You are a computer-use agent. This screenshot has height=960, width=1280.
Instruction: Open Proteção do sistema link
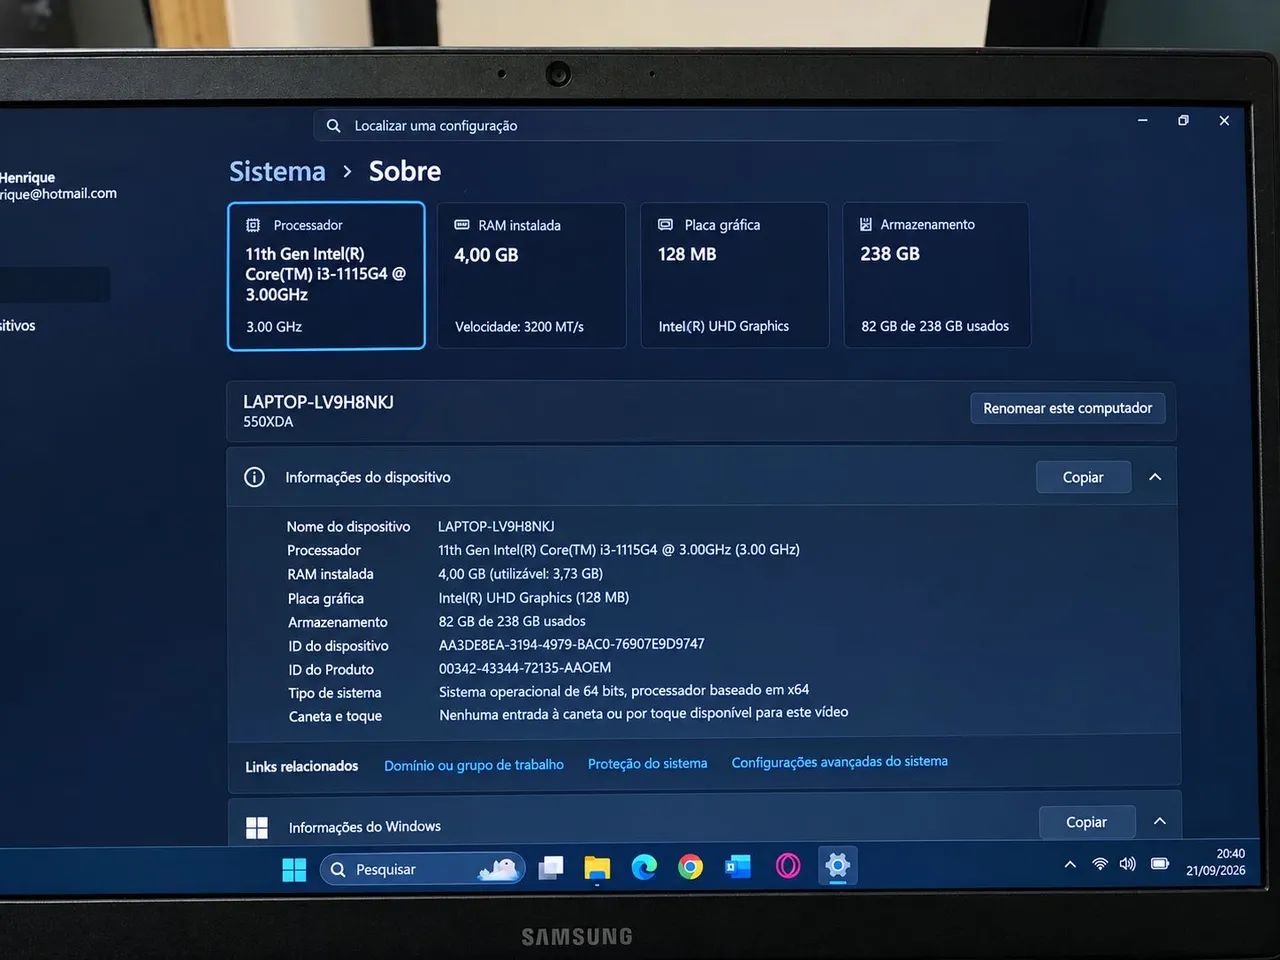pyautogui.click(x=647, y=763)
